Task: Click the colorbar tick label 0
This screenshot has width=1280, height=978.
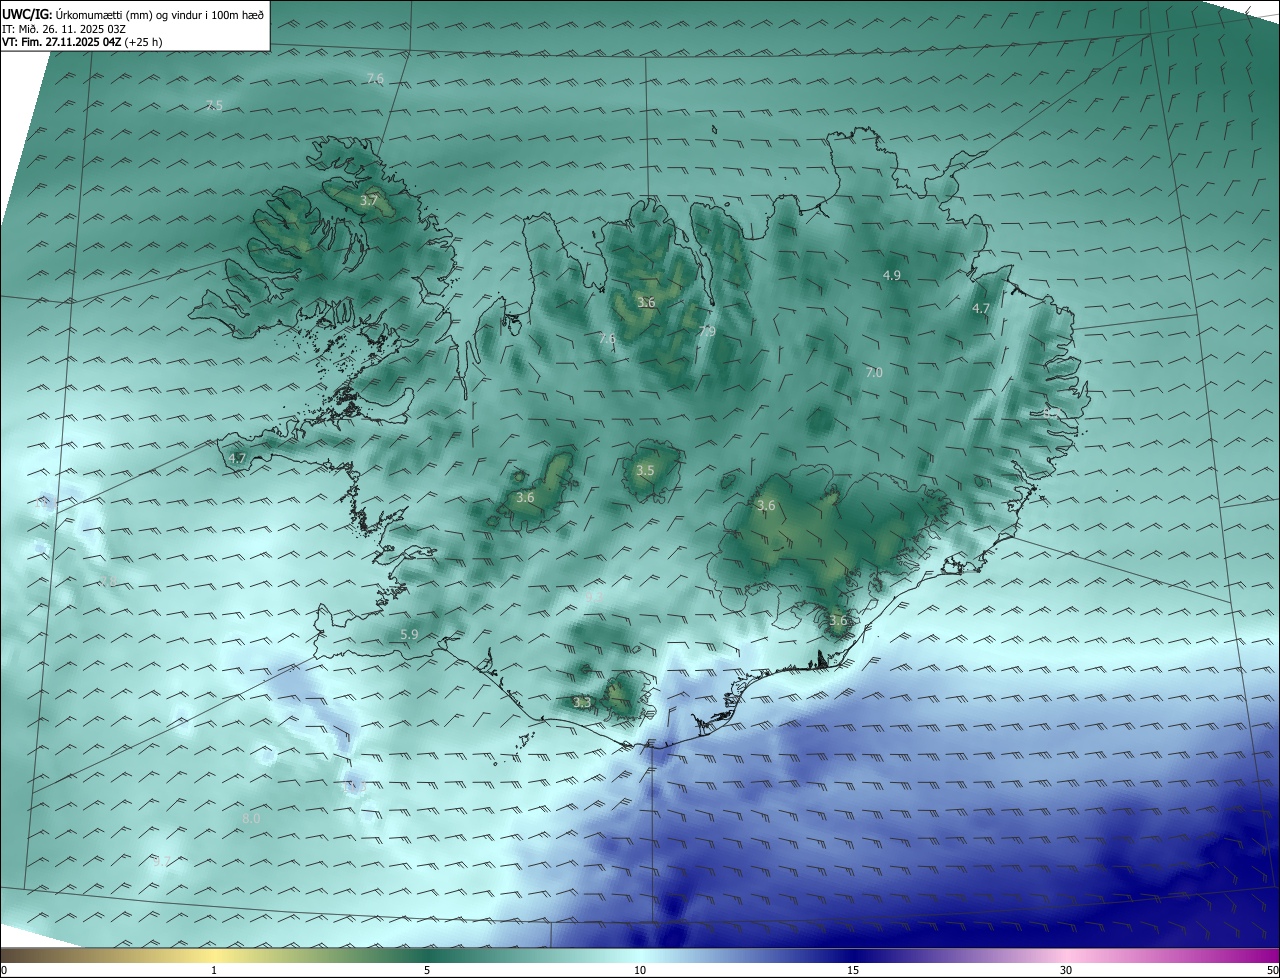Action: click(x=4, y=970)
